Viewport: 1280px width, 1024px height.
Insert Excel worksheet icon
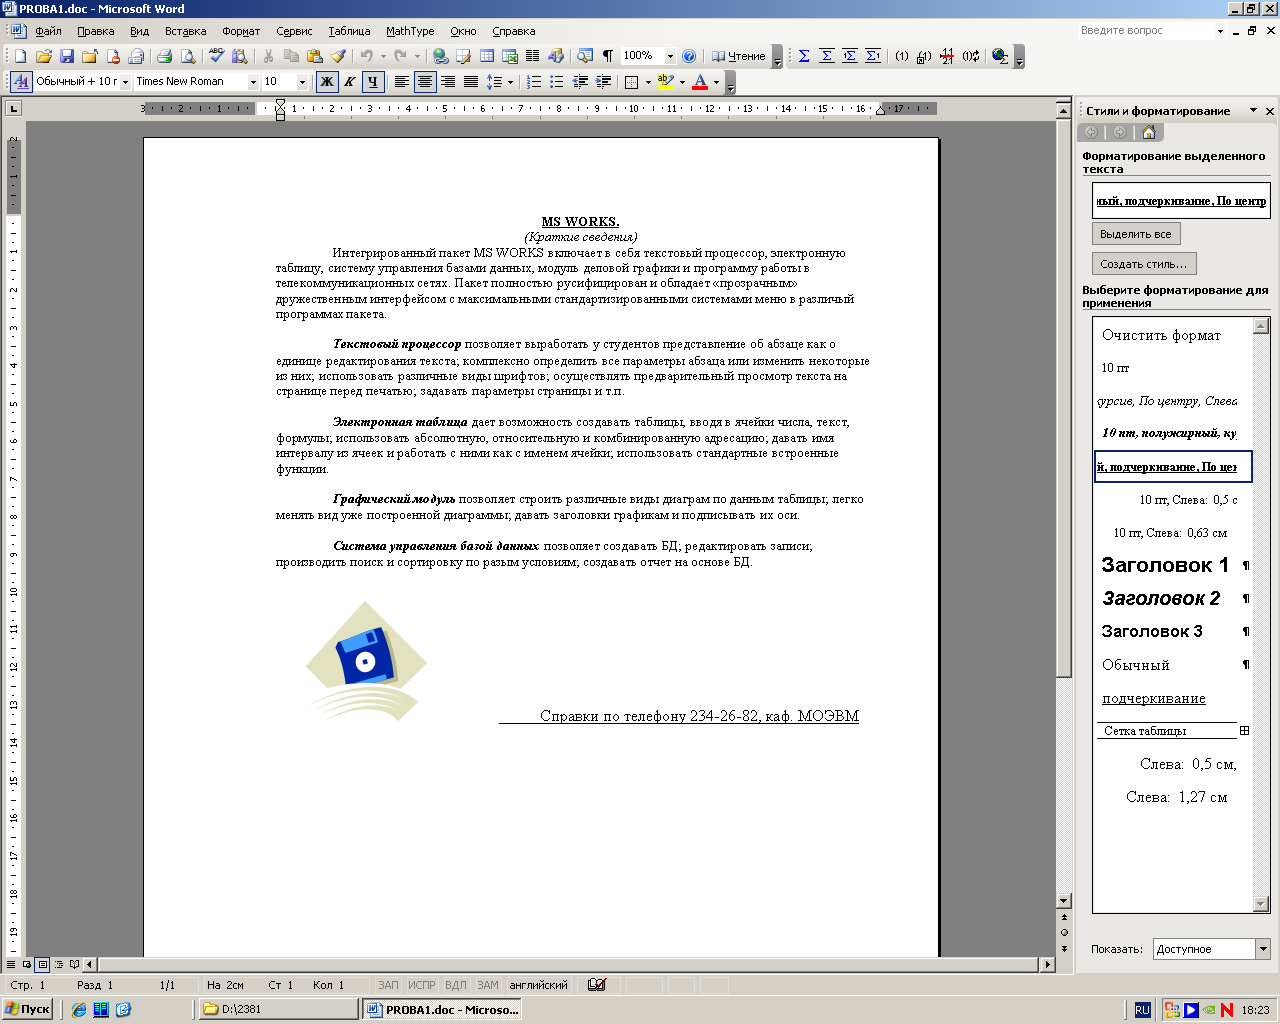(x=510, y=56)
